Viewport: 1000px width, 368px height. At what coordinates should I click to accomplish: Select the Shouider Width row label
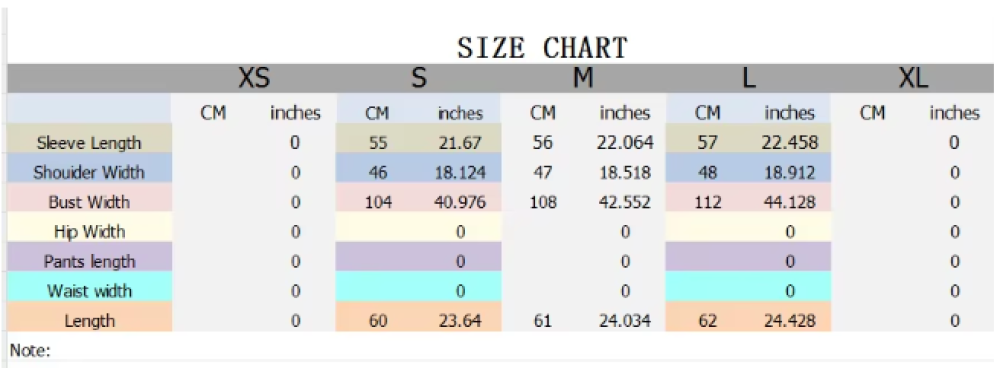click(x=89, y=172)
